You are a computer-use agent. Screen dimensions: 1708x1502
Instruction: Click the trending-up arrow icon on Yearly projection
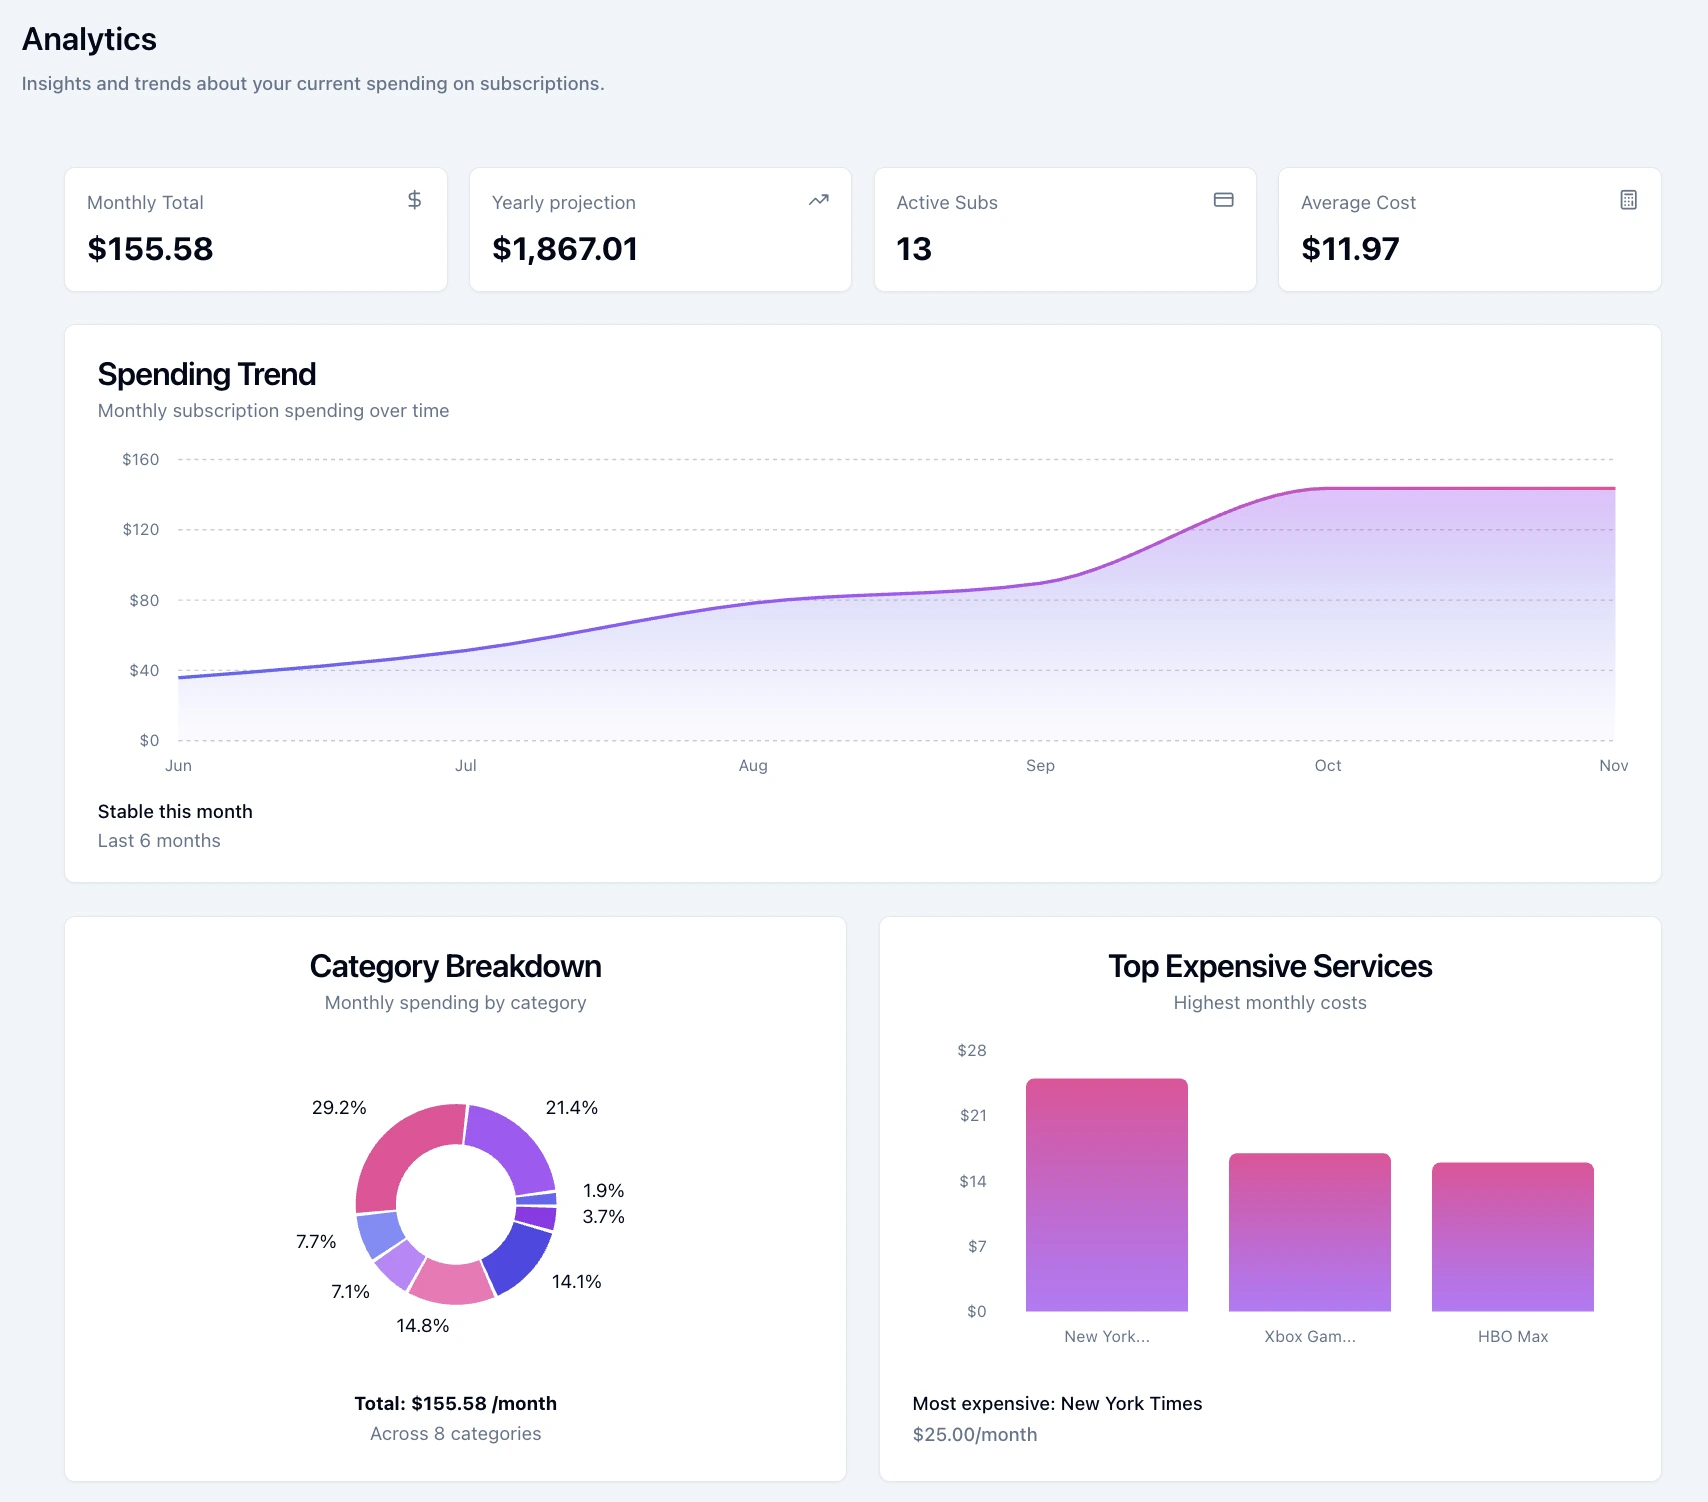pos(818,200)
